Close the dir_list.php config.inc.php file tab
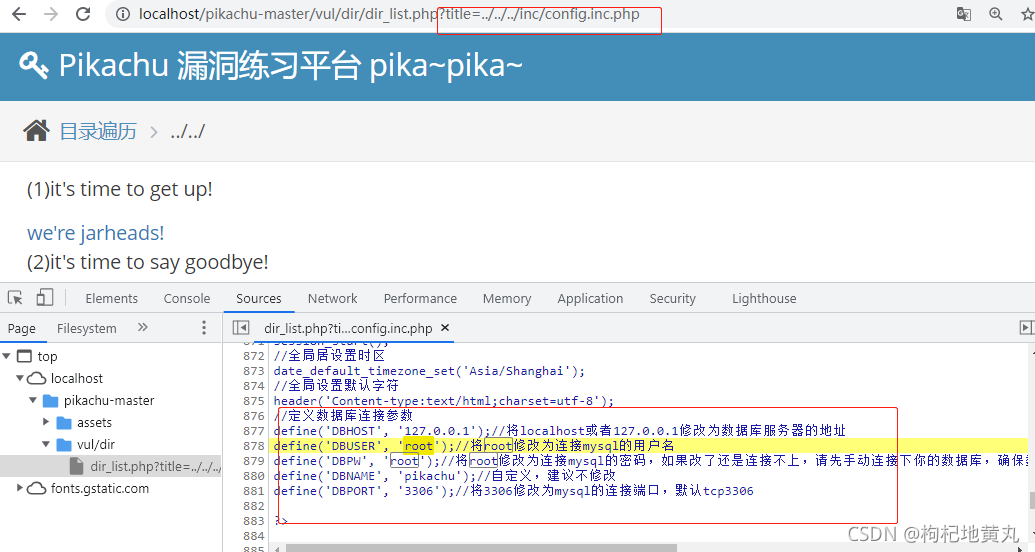Screen dimensions: 1035x552 445,328
